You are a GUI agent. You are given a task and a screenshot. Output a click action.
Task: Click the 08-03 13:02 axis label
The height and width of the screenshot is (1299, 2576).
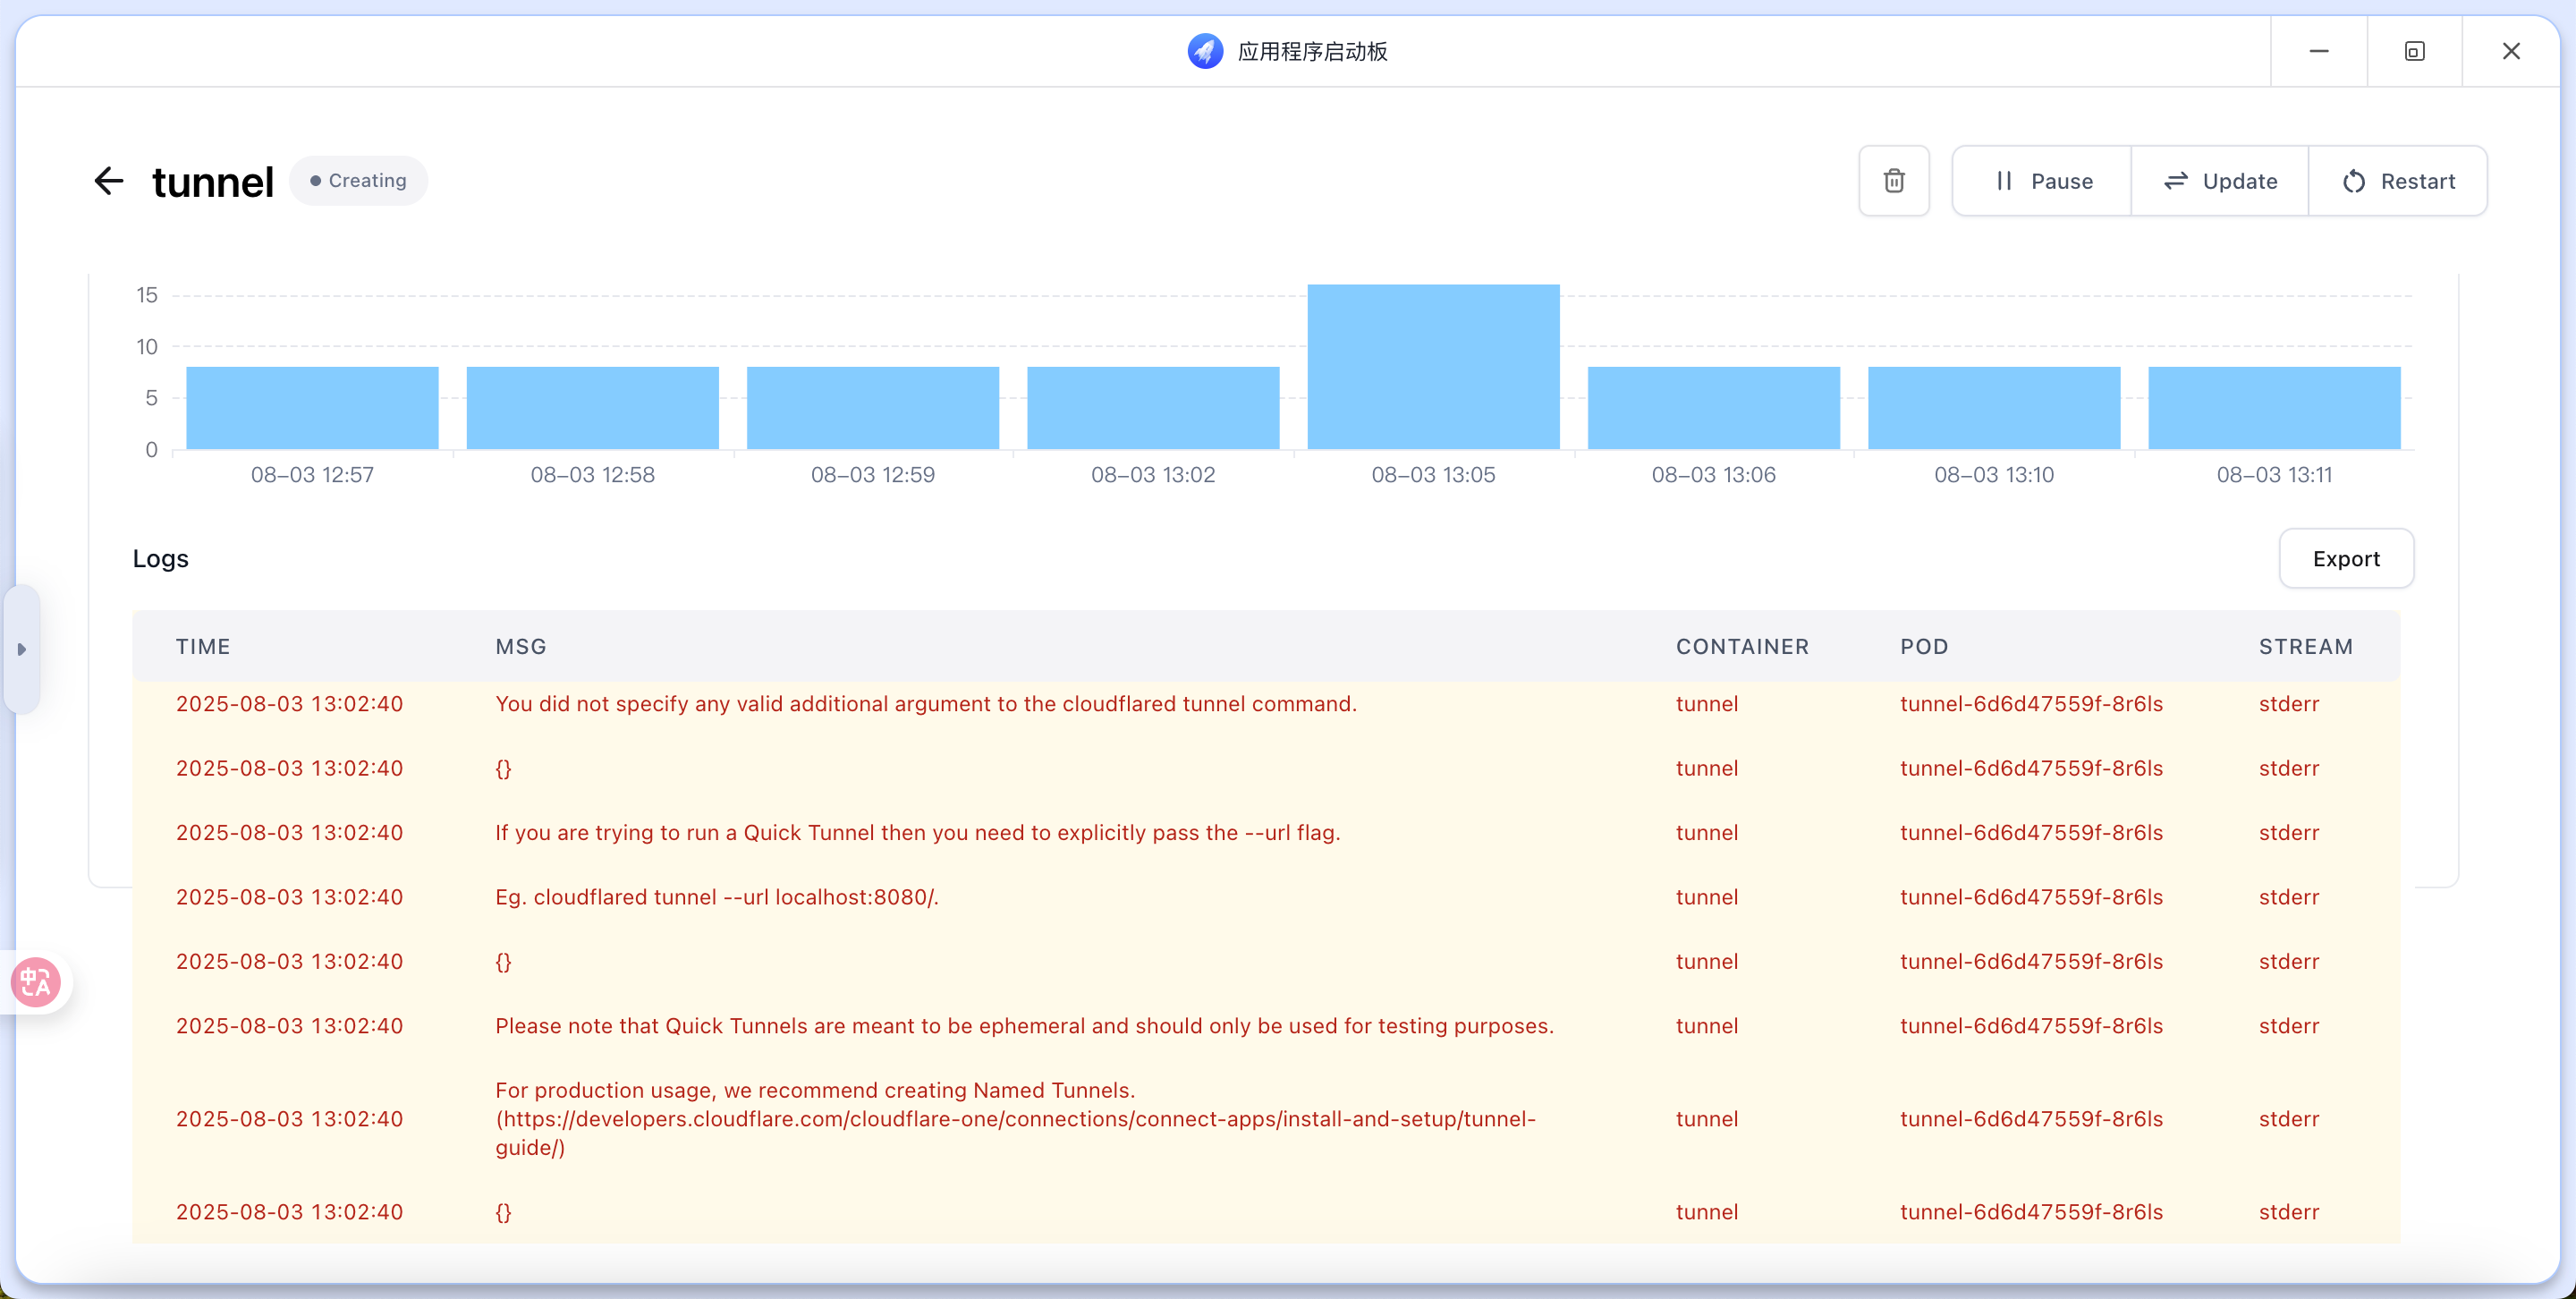[x=1153, y=475]
